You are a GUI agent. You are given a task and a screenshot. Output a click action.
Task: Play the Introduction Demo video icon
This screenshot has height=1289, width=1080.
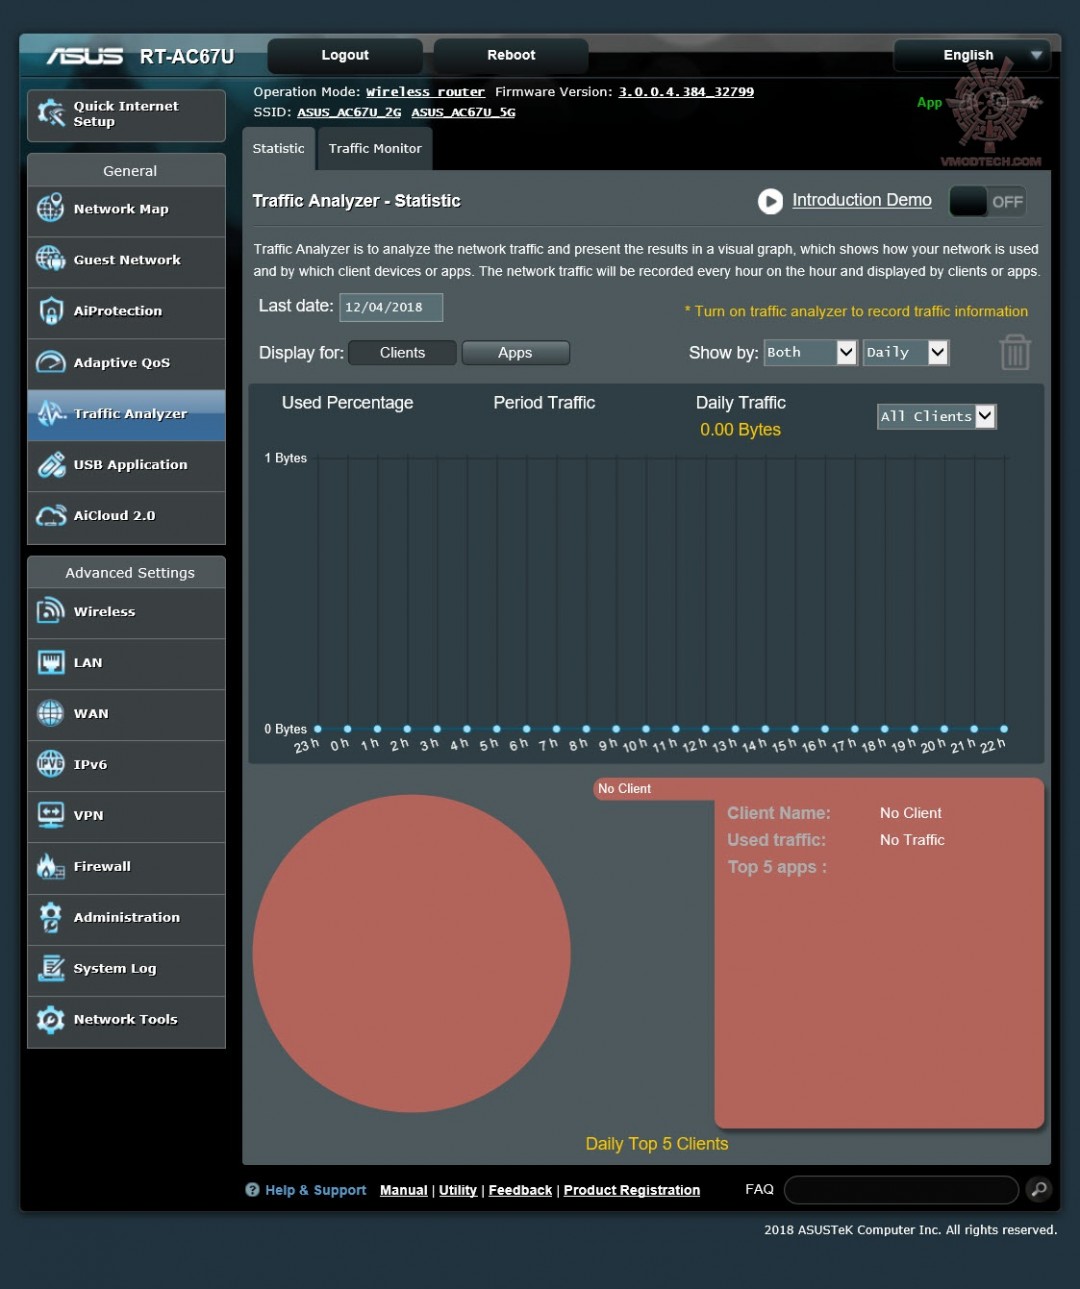[770, 202]
